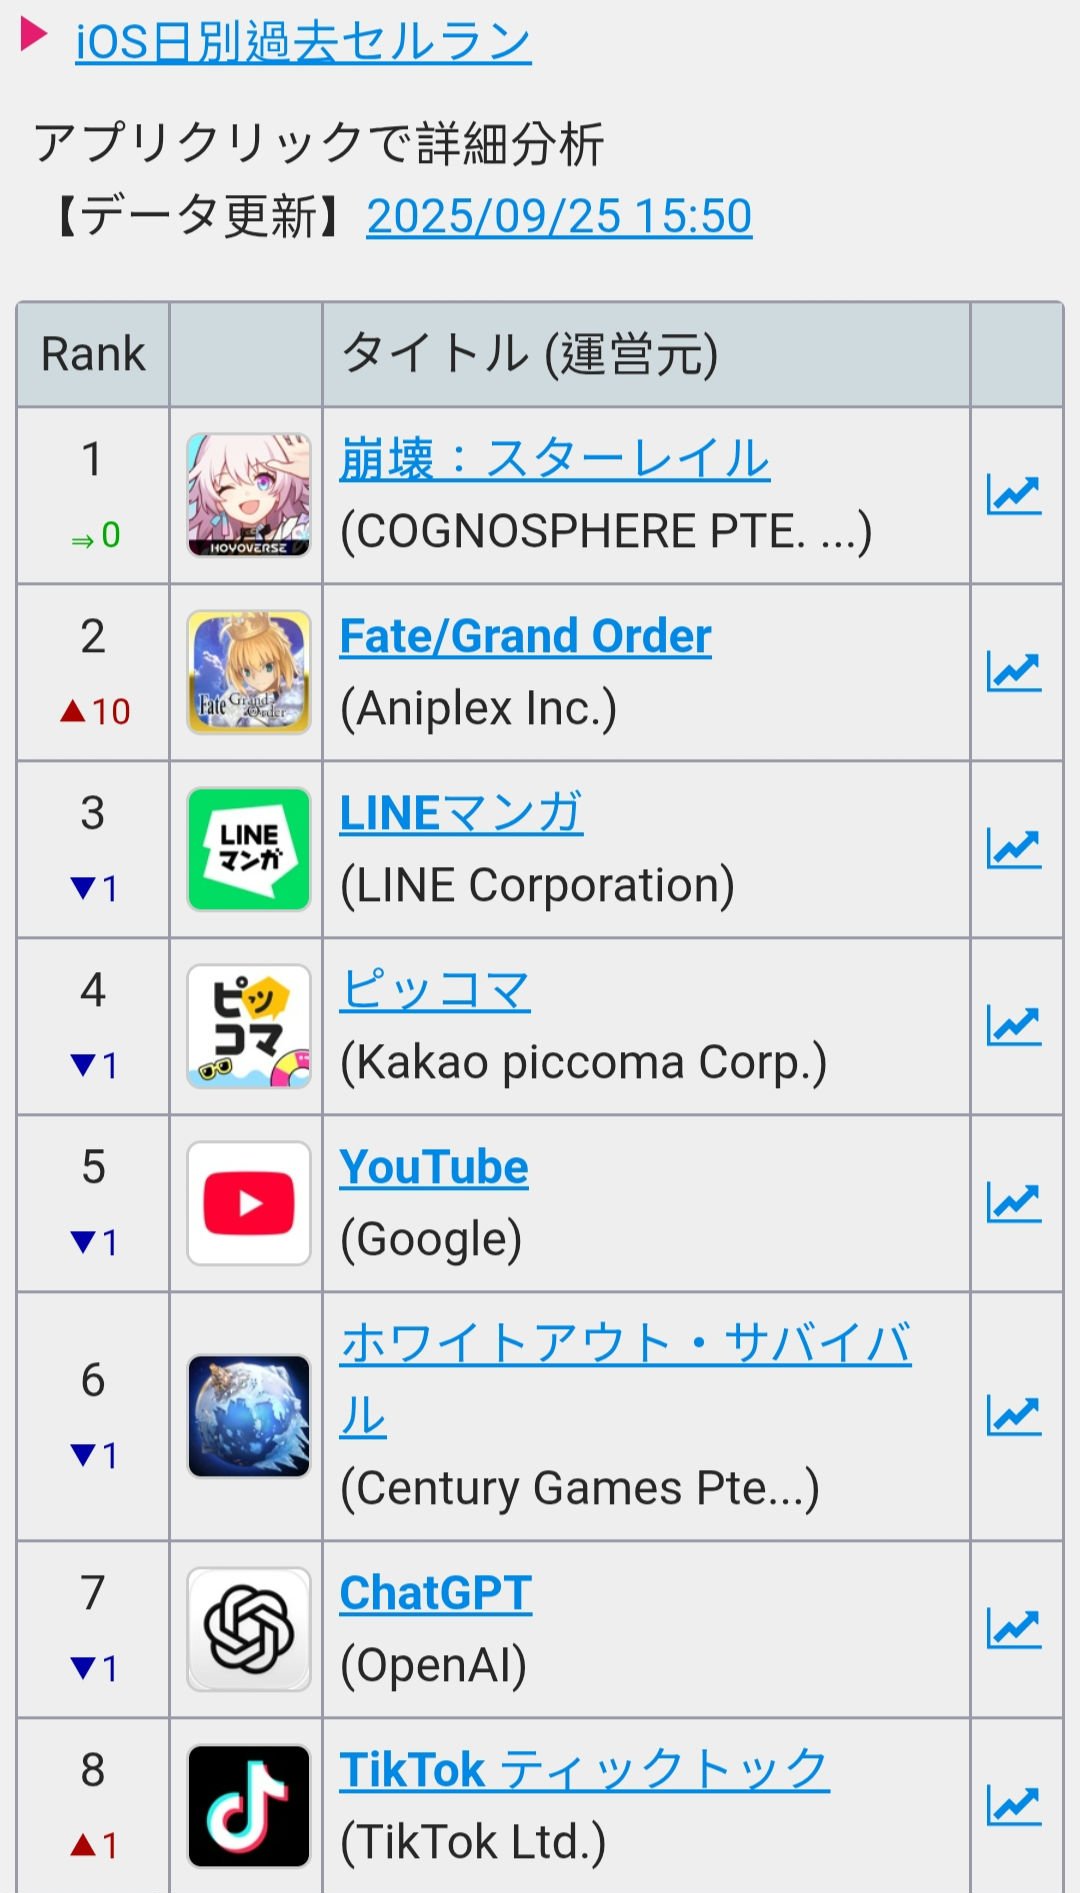The width and height of the screenshot is (1080, 1893).
Task: Tap the Fate/Grand Order app icon
Action: 249,672
